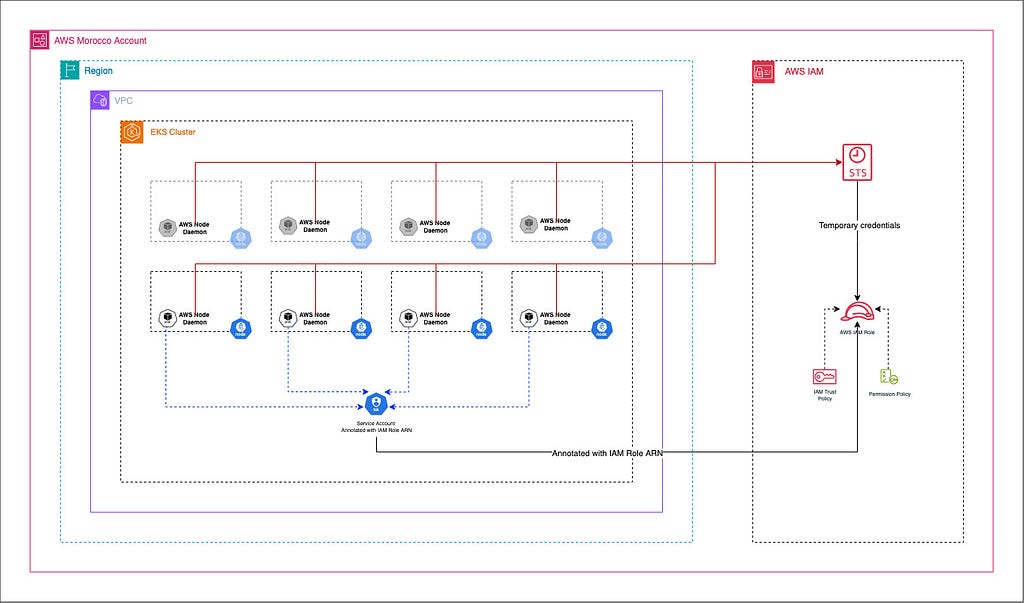1024x603 pixels.
Task: Click the faded node badge on the second top-row box
Action: (361, 238)
